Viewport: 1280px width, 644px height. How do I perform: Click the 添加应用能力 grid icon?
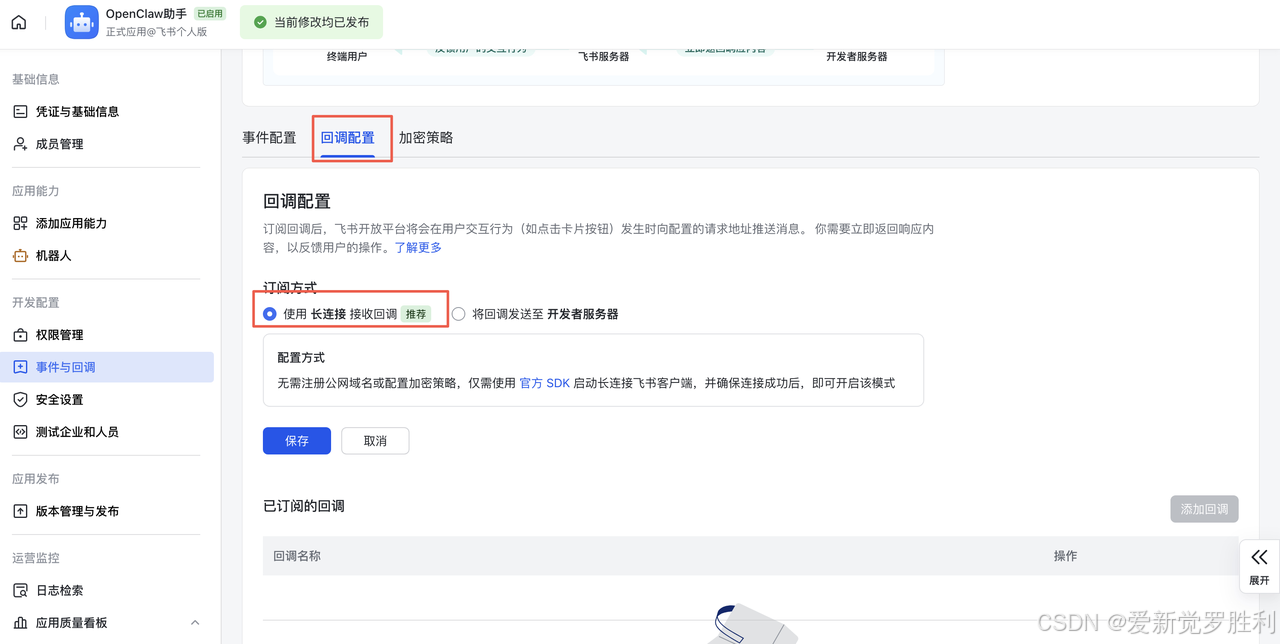pos(20,223)
